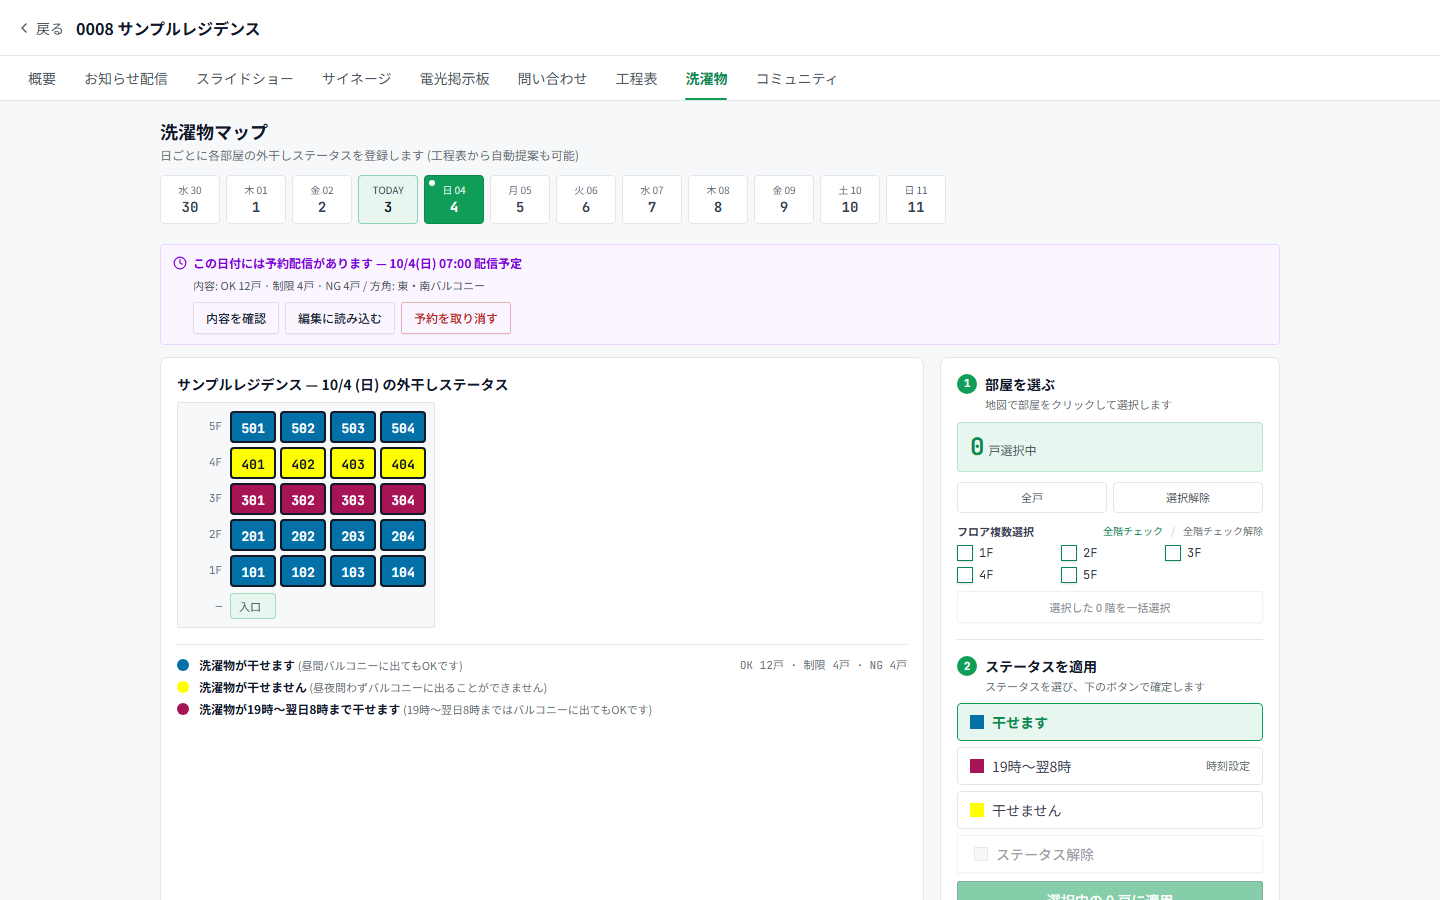This screenshot has width=1440, height=900.
Task: Clear selection with 選択解除 button
Action: (1188, 497)
